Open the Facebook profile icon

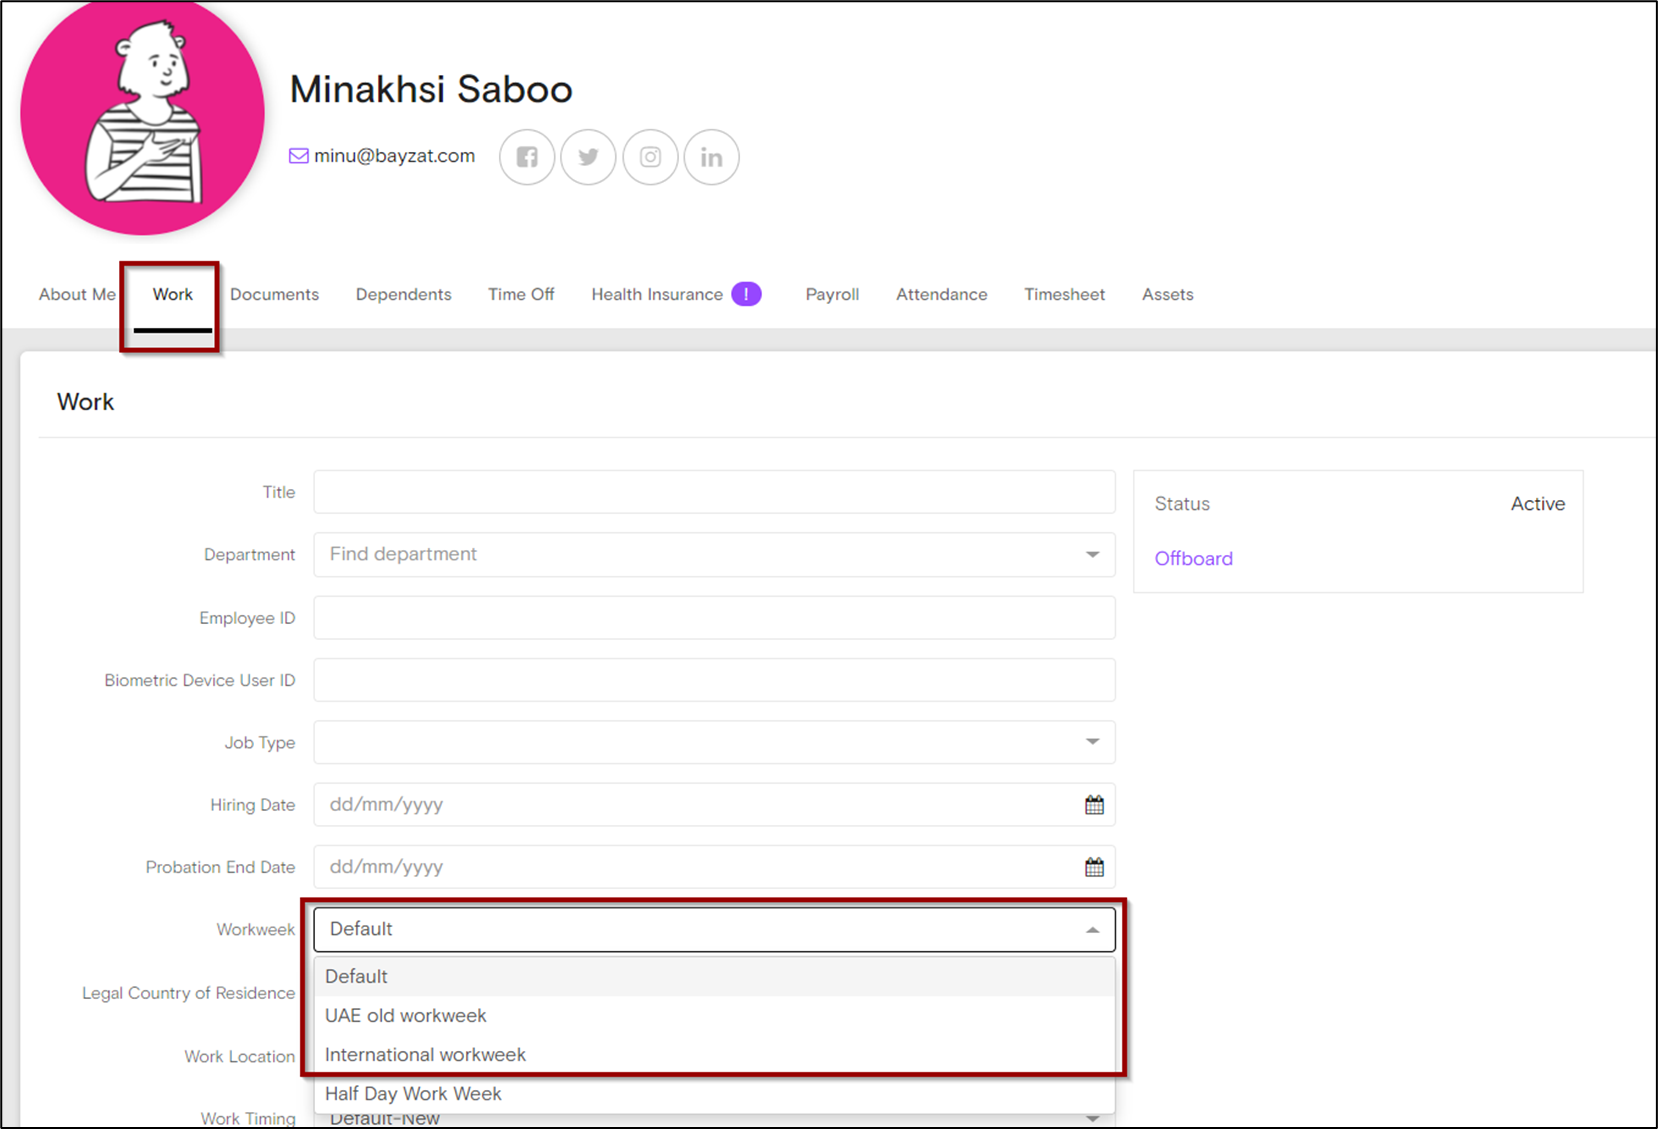tap(527, 157)
